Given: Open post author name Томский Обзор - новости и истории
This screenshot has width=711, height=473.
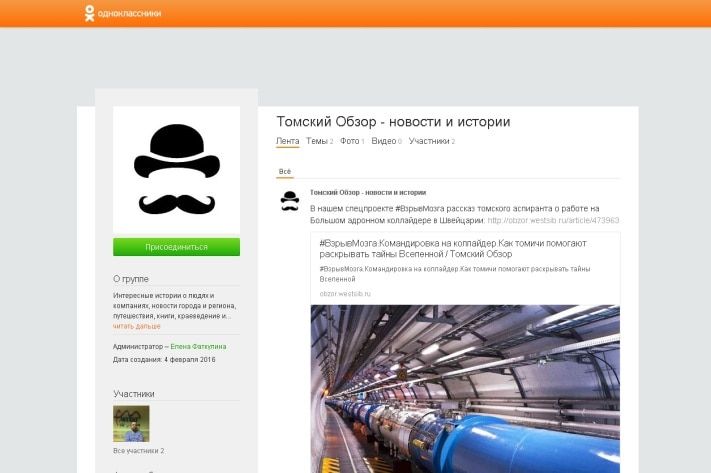Looking at the screenshot, I should pos(368,192).
